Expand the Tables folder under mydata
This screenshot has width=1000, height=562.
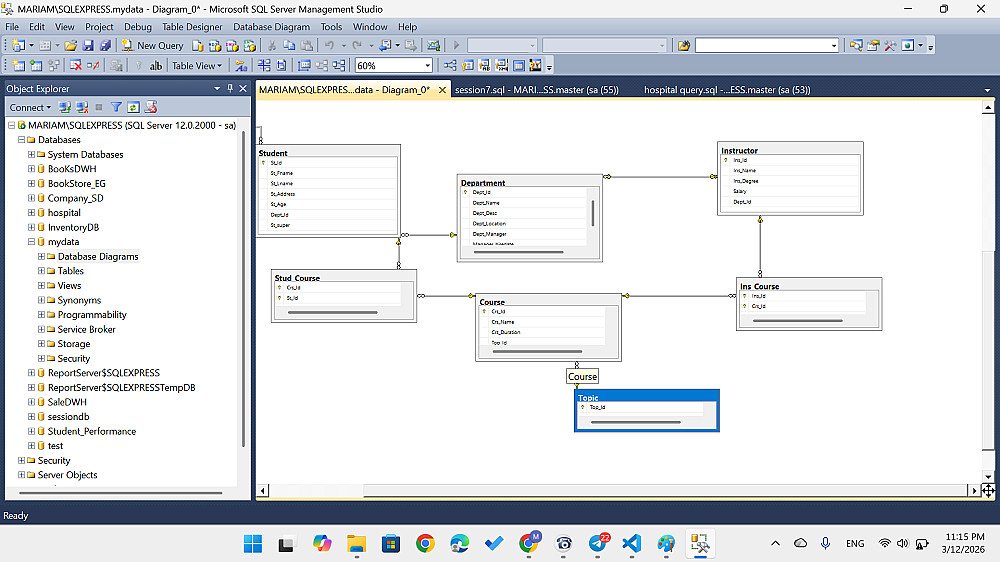coord(42,271)
